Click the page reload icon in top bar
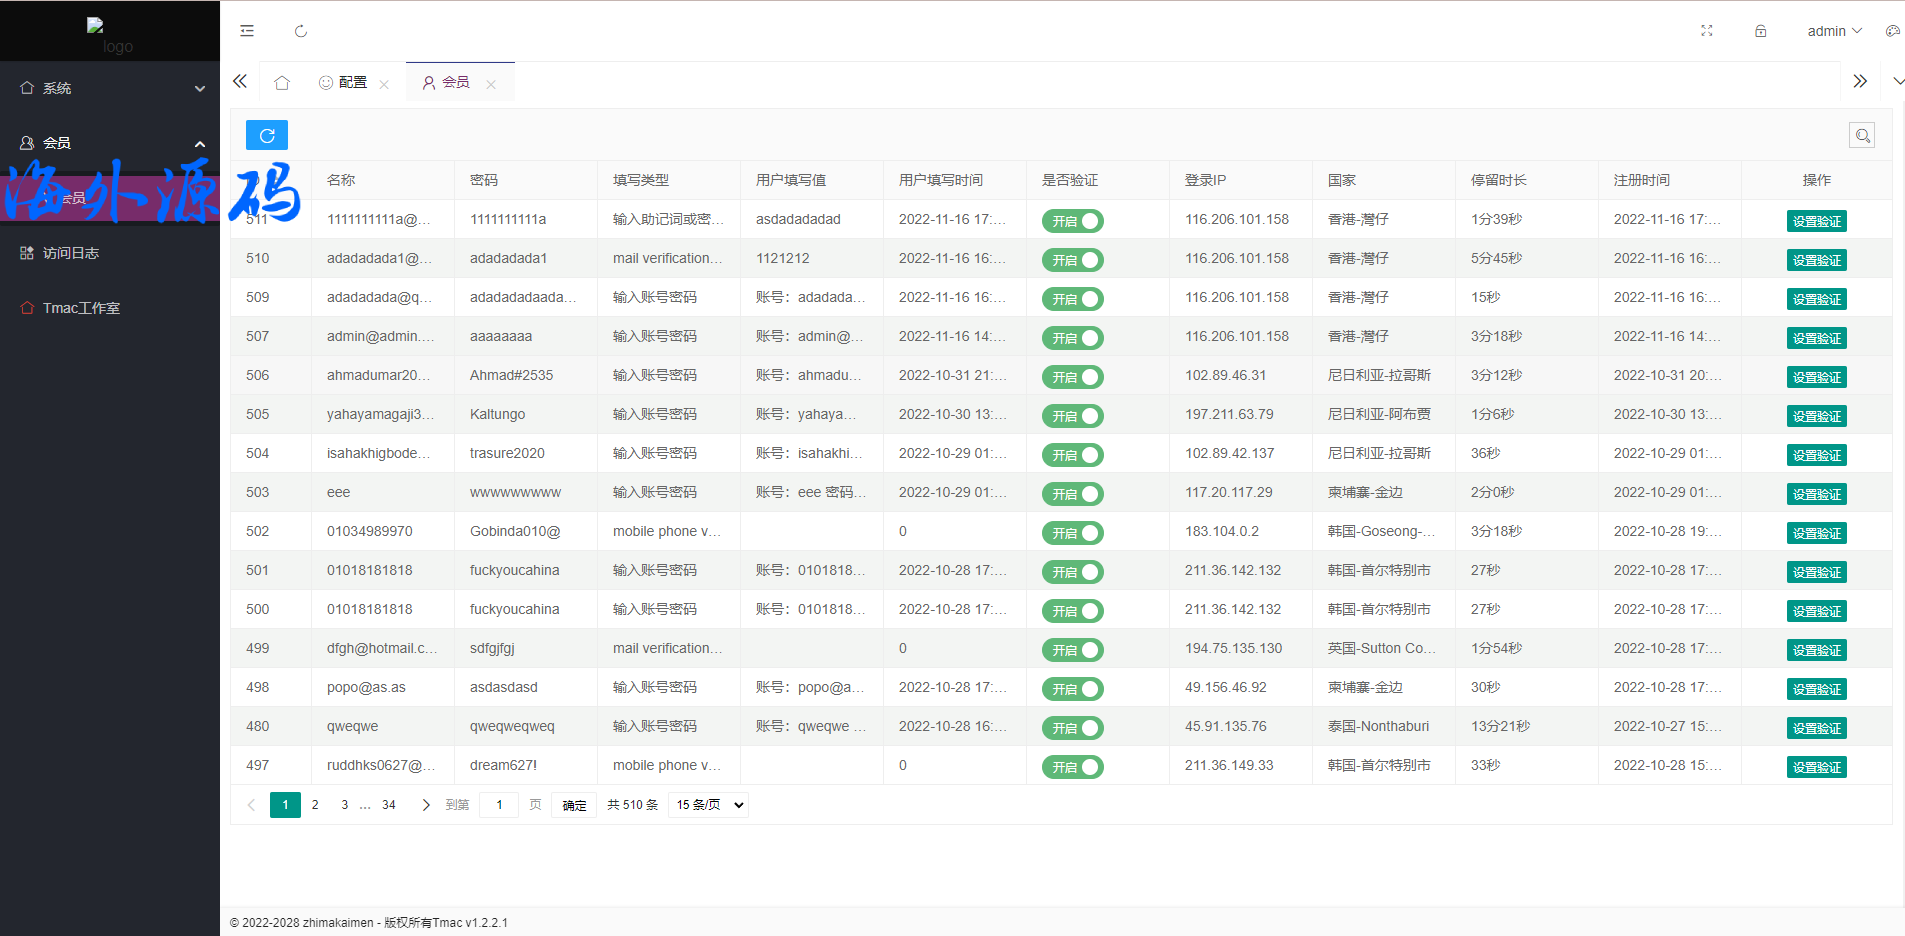The image size is (1905, 936). tap(301, 31)
